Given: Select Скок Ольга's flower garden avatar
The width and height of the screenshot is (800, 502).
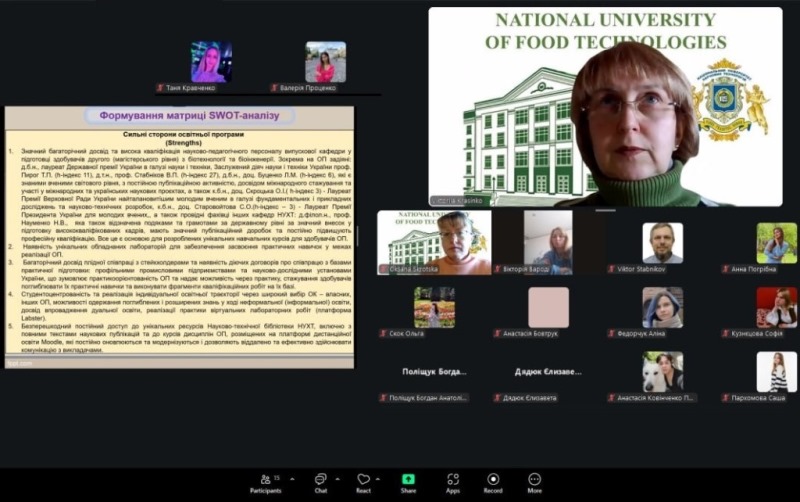Looking at the screenshot, I should coord(434,307).
